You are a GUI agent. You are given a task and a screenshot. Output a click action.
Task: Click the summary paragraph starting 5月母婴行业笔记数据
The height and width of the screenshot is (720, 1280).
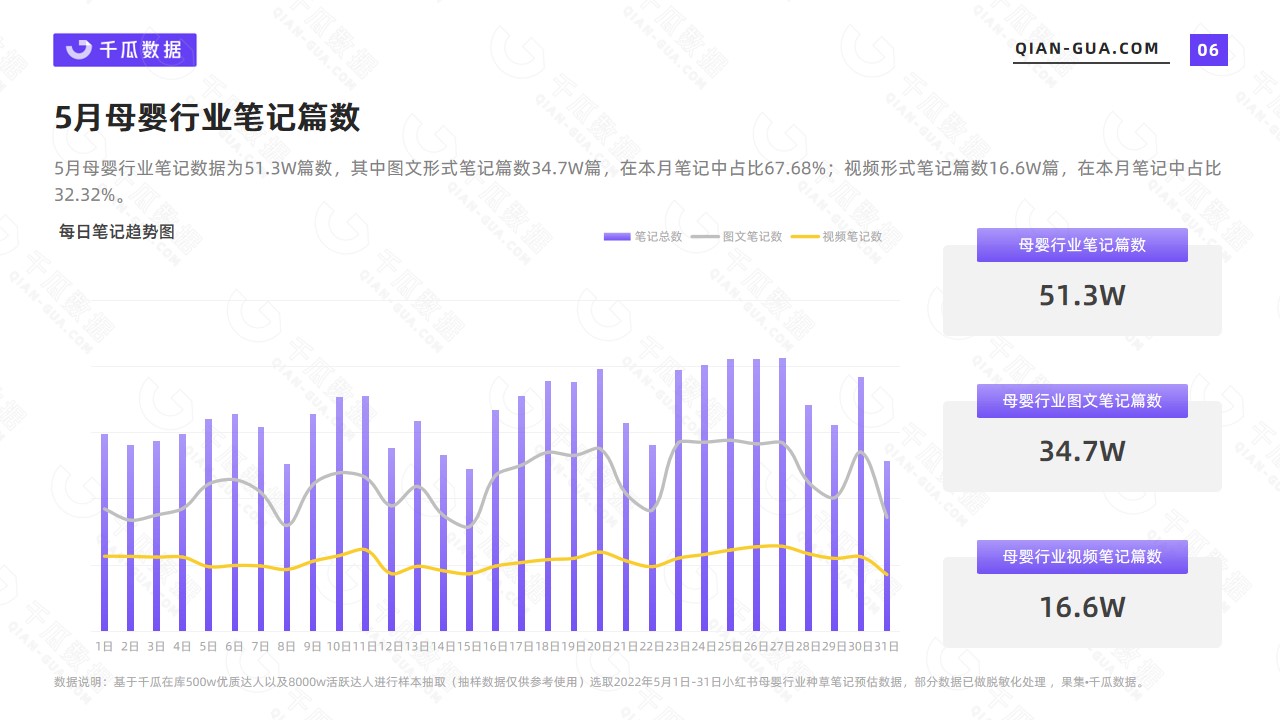point(638,181)
